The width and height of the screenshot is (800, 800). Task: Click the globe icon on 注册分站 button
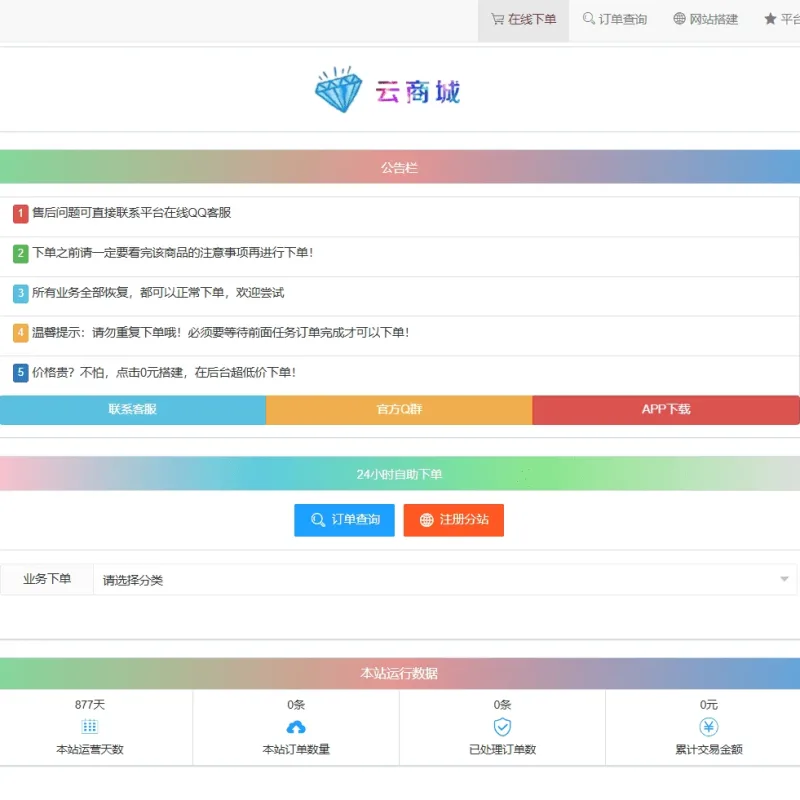click(427, 520)
